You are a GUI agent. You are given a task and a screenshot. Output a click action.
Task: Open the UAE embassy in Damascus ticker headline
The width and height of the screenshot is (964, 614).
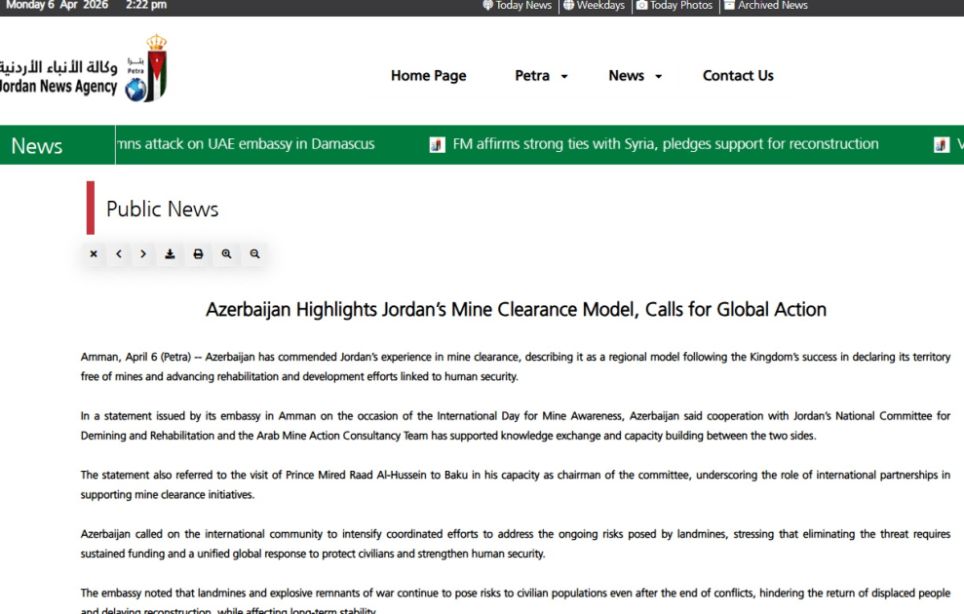[246, 144]
